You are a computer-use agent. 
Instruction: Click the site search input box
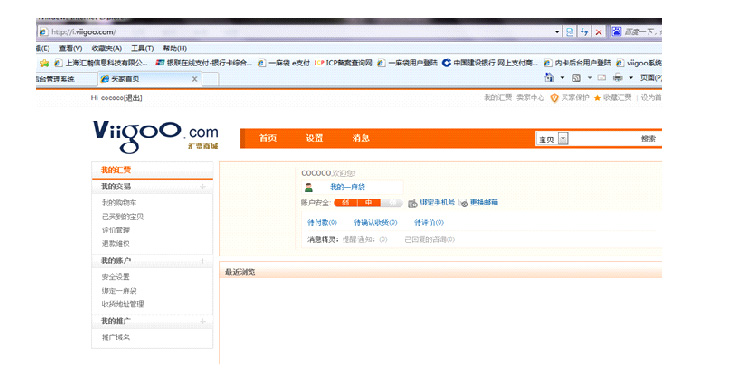click(603, 139)
